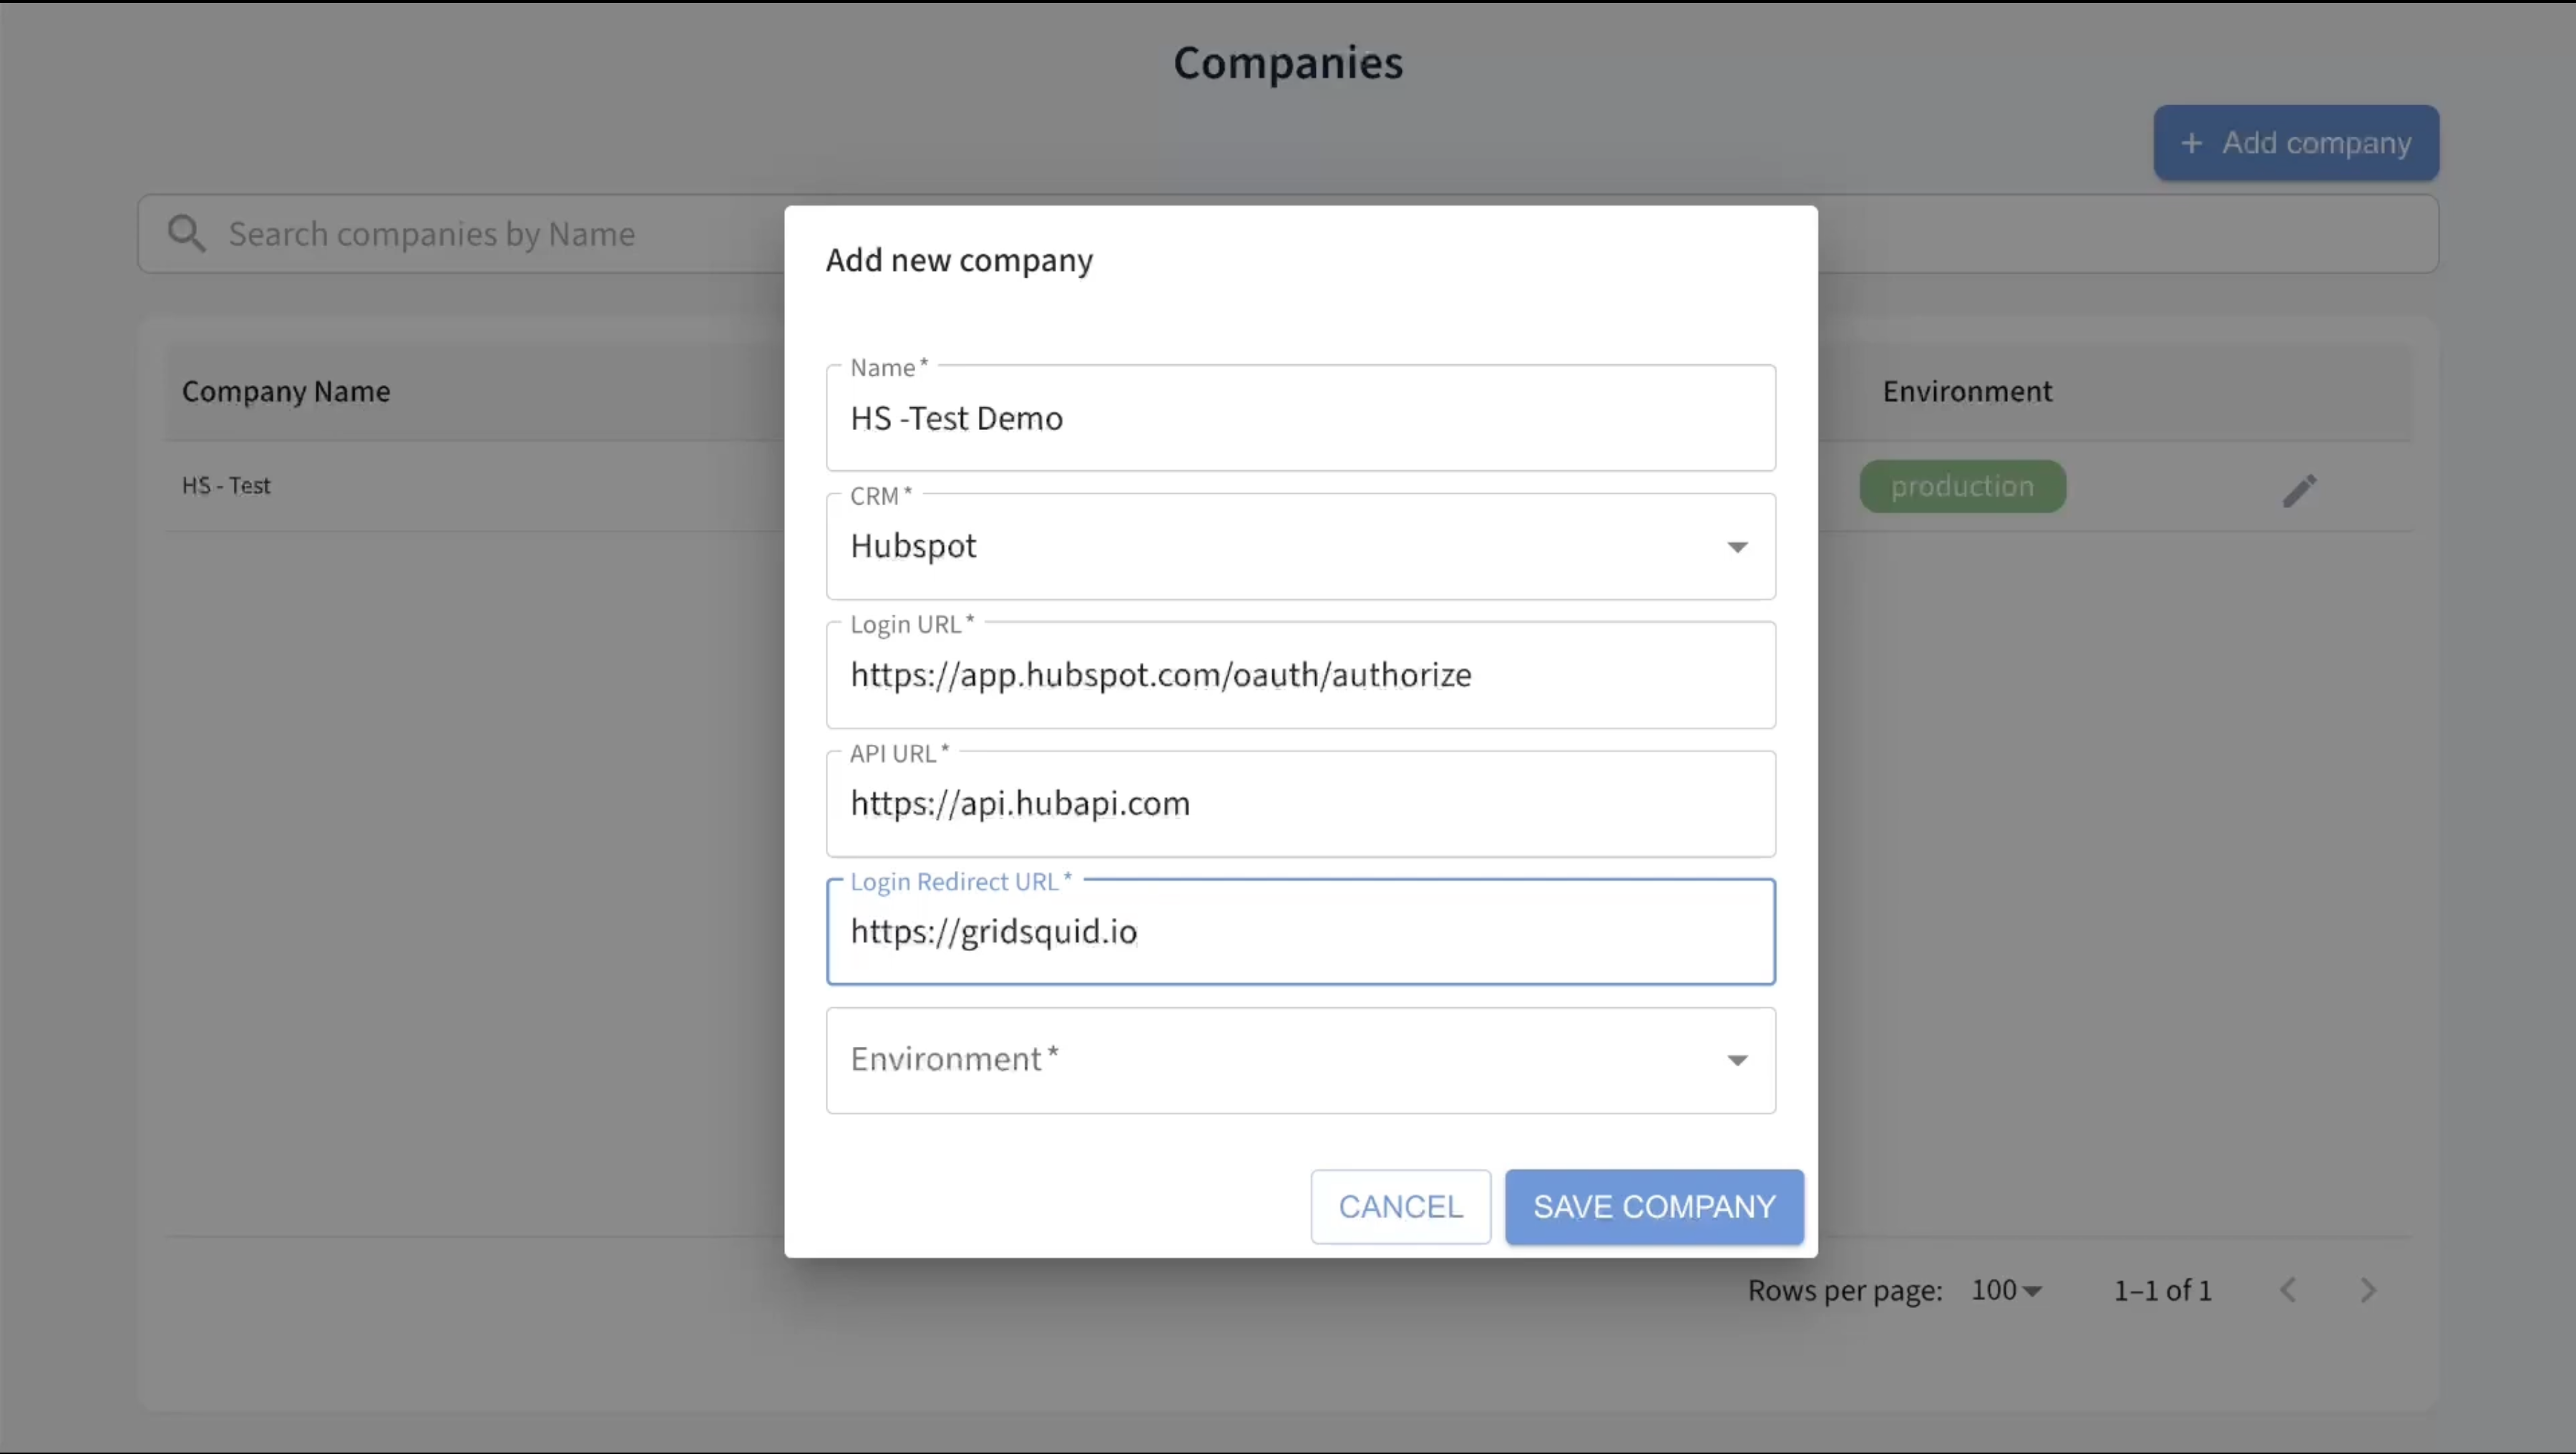Click the Add company button
The image size is (2576, 1454).
(2296, 143)
